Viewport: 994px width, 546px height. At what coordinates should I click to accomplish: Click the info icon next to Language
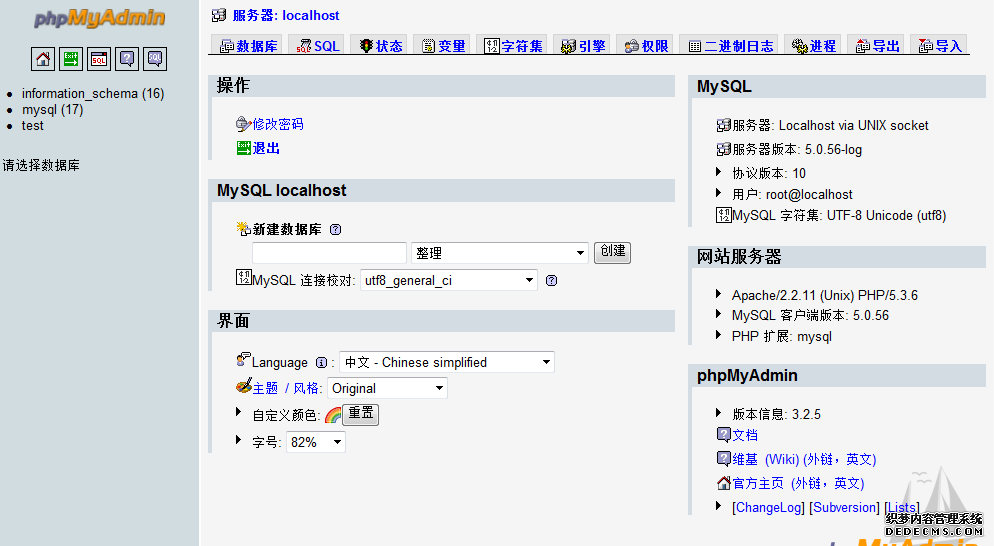click(321, 363)
